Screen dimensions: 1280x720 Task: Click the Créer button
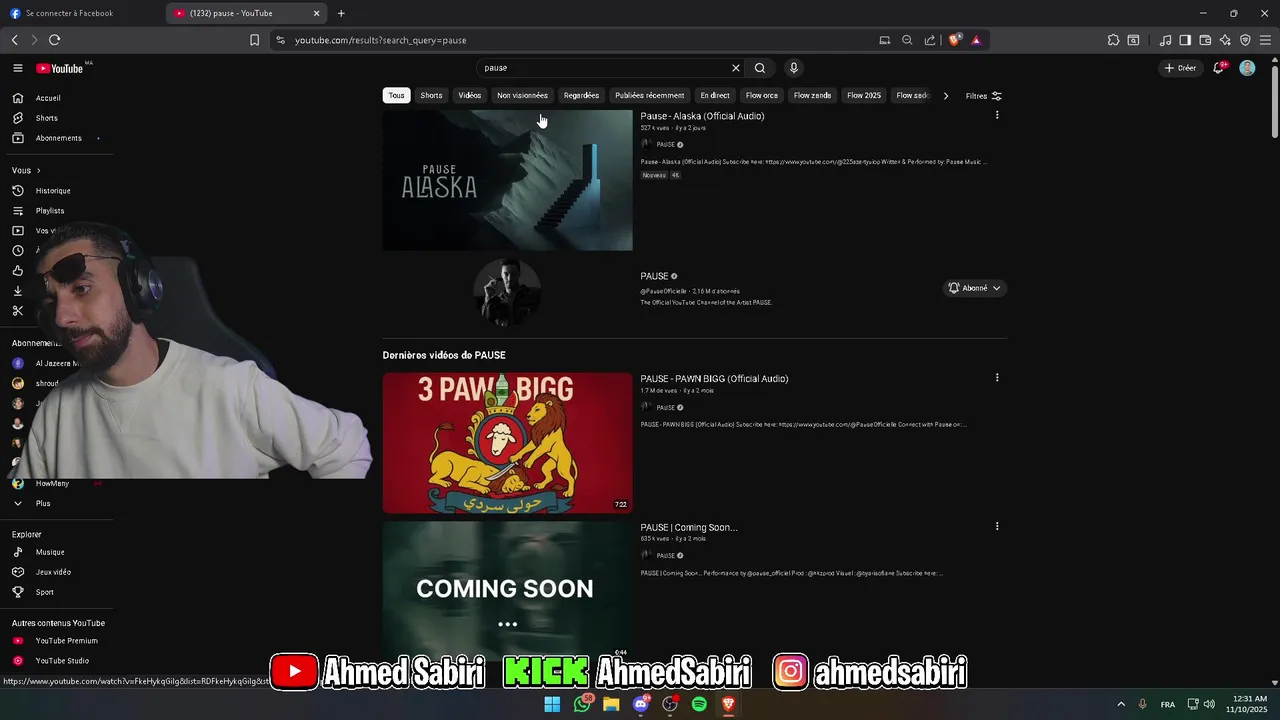(x=1180, y=68)
